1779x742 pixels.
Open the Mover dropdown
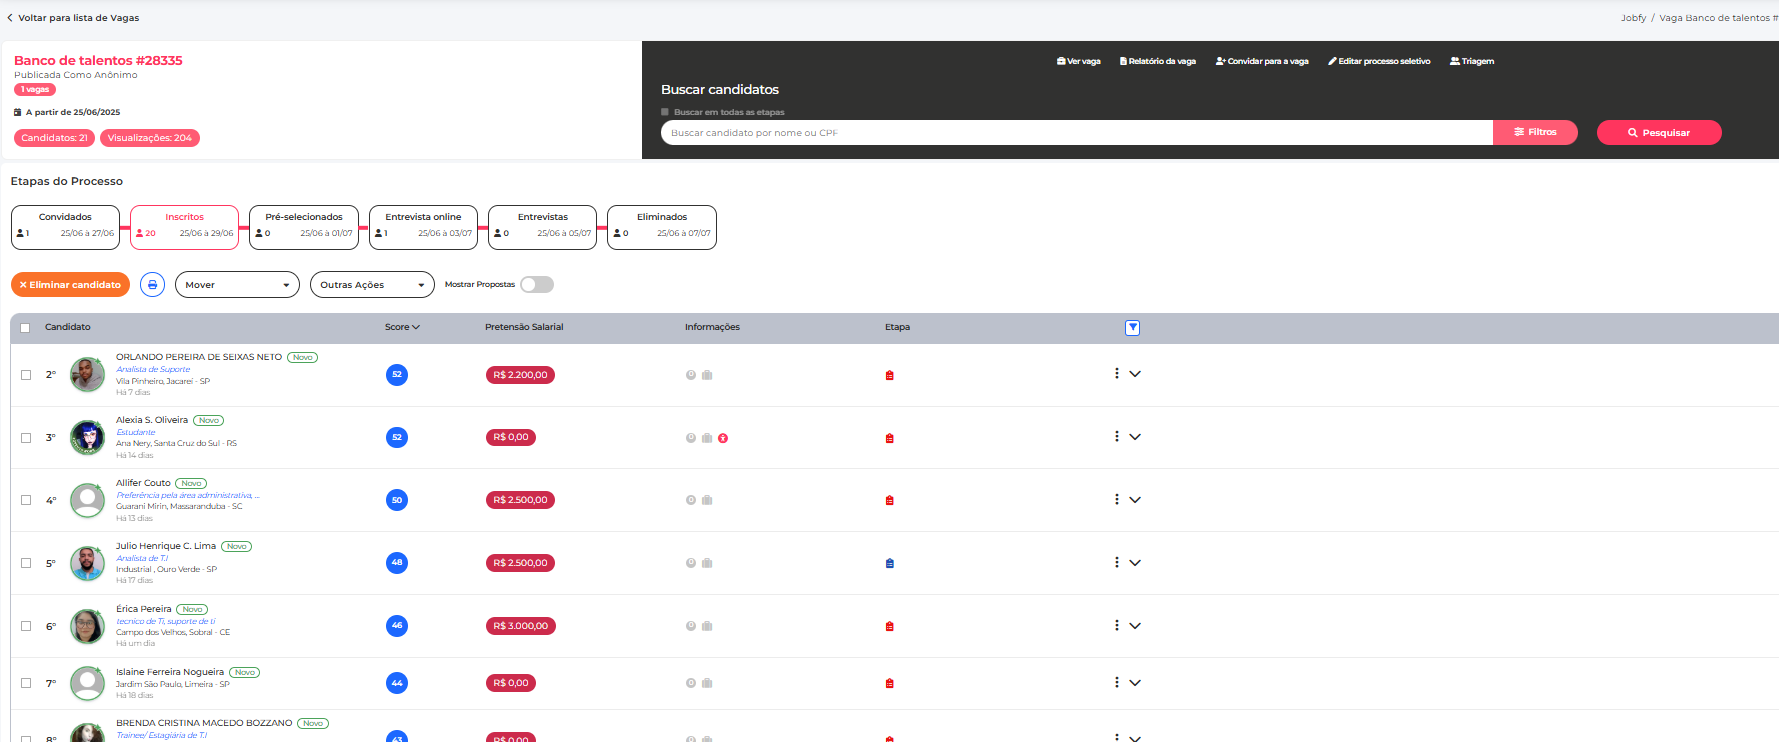pos(237,285)
